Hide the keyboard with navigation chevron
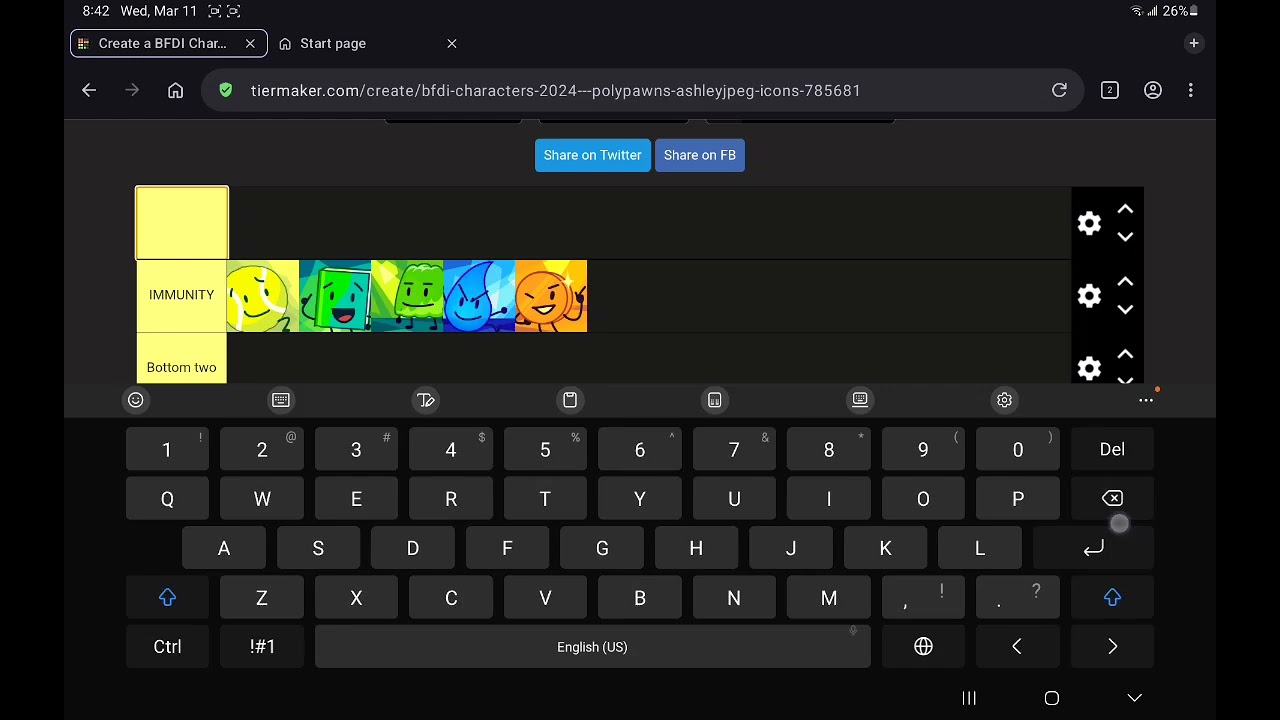Viewport: 1280px width, 720px height. pyautogui.click(x=1134, y=698)
